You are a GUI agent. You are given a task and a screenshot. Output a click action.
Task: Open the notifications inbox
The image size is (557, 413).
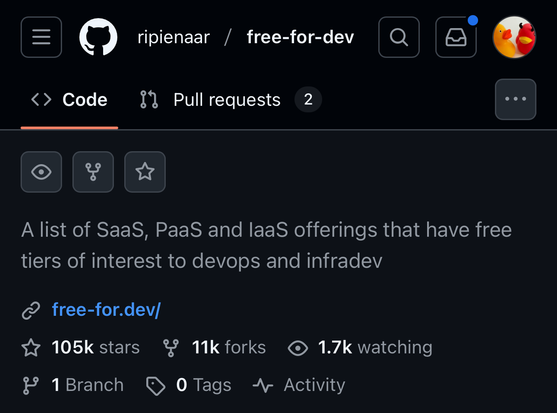point(456,37)
